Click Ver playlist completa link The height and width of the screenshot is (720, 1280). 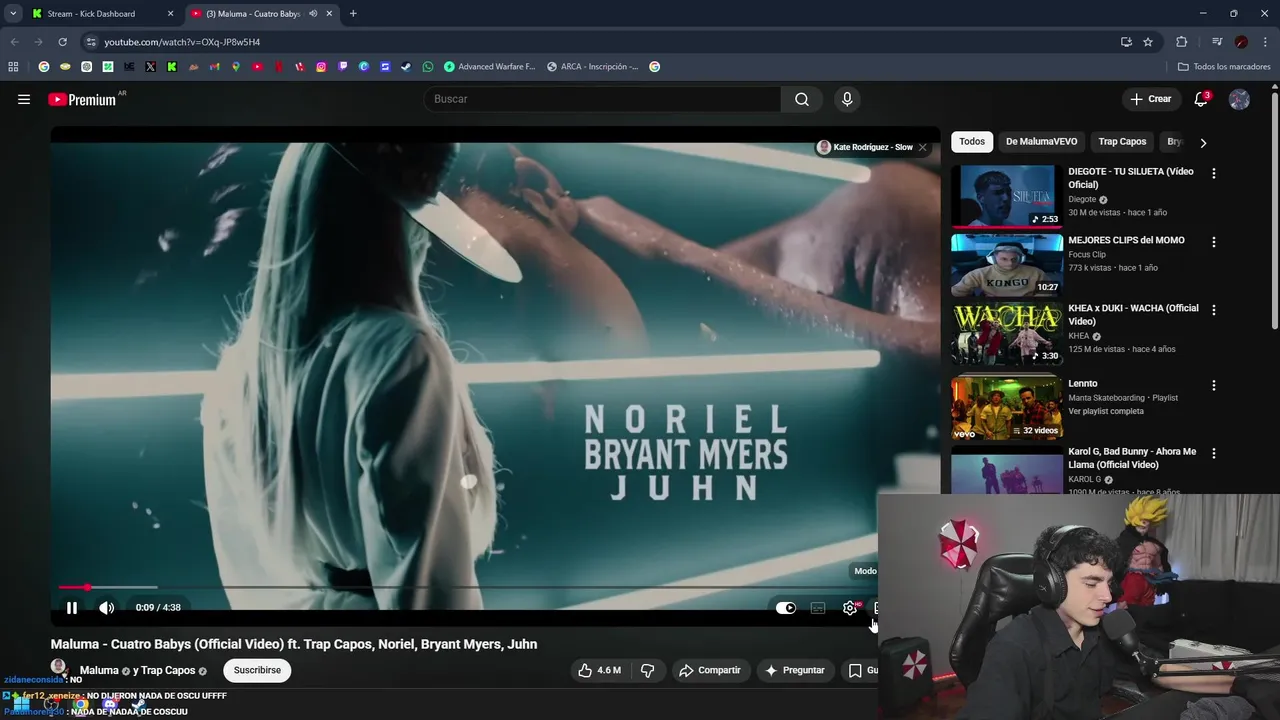tap(1105, 411)
